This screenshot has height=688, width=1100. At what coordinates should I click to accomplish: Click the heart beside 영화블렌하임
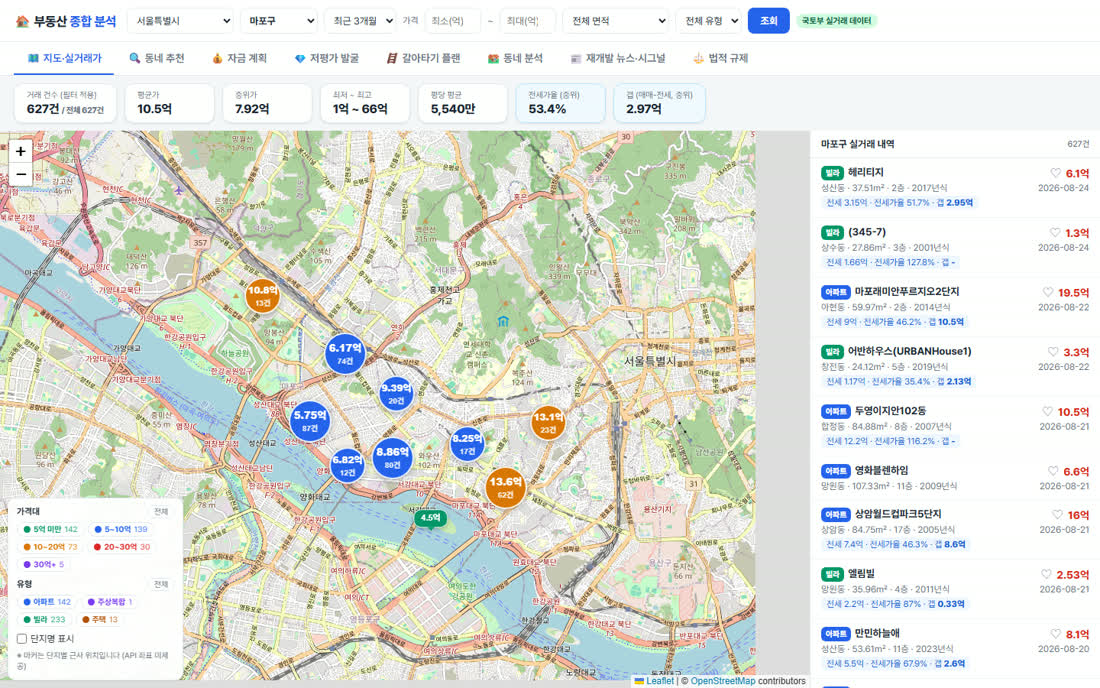(x=1053, y=471)
